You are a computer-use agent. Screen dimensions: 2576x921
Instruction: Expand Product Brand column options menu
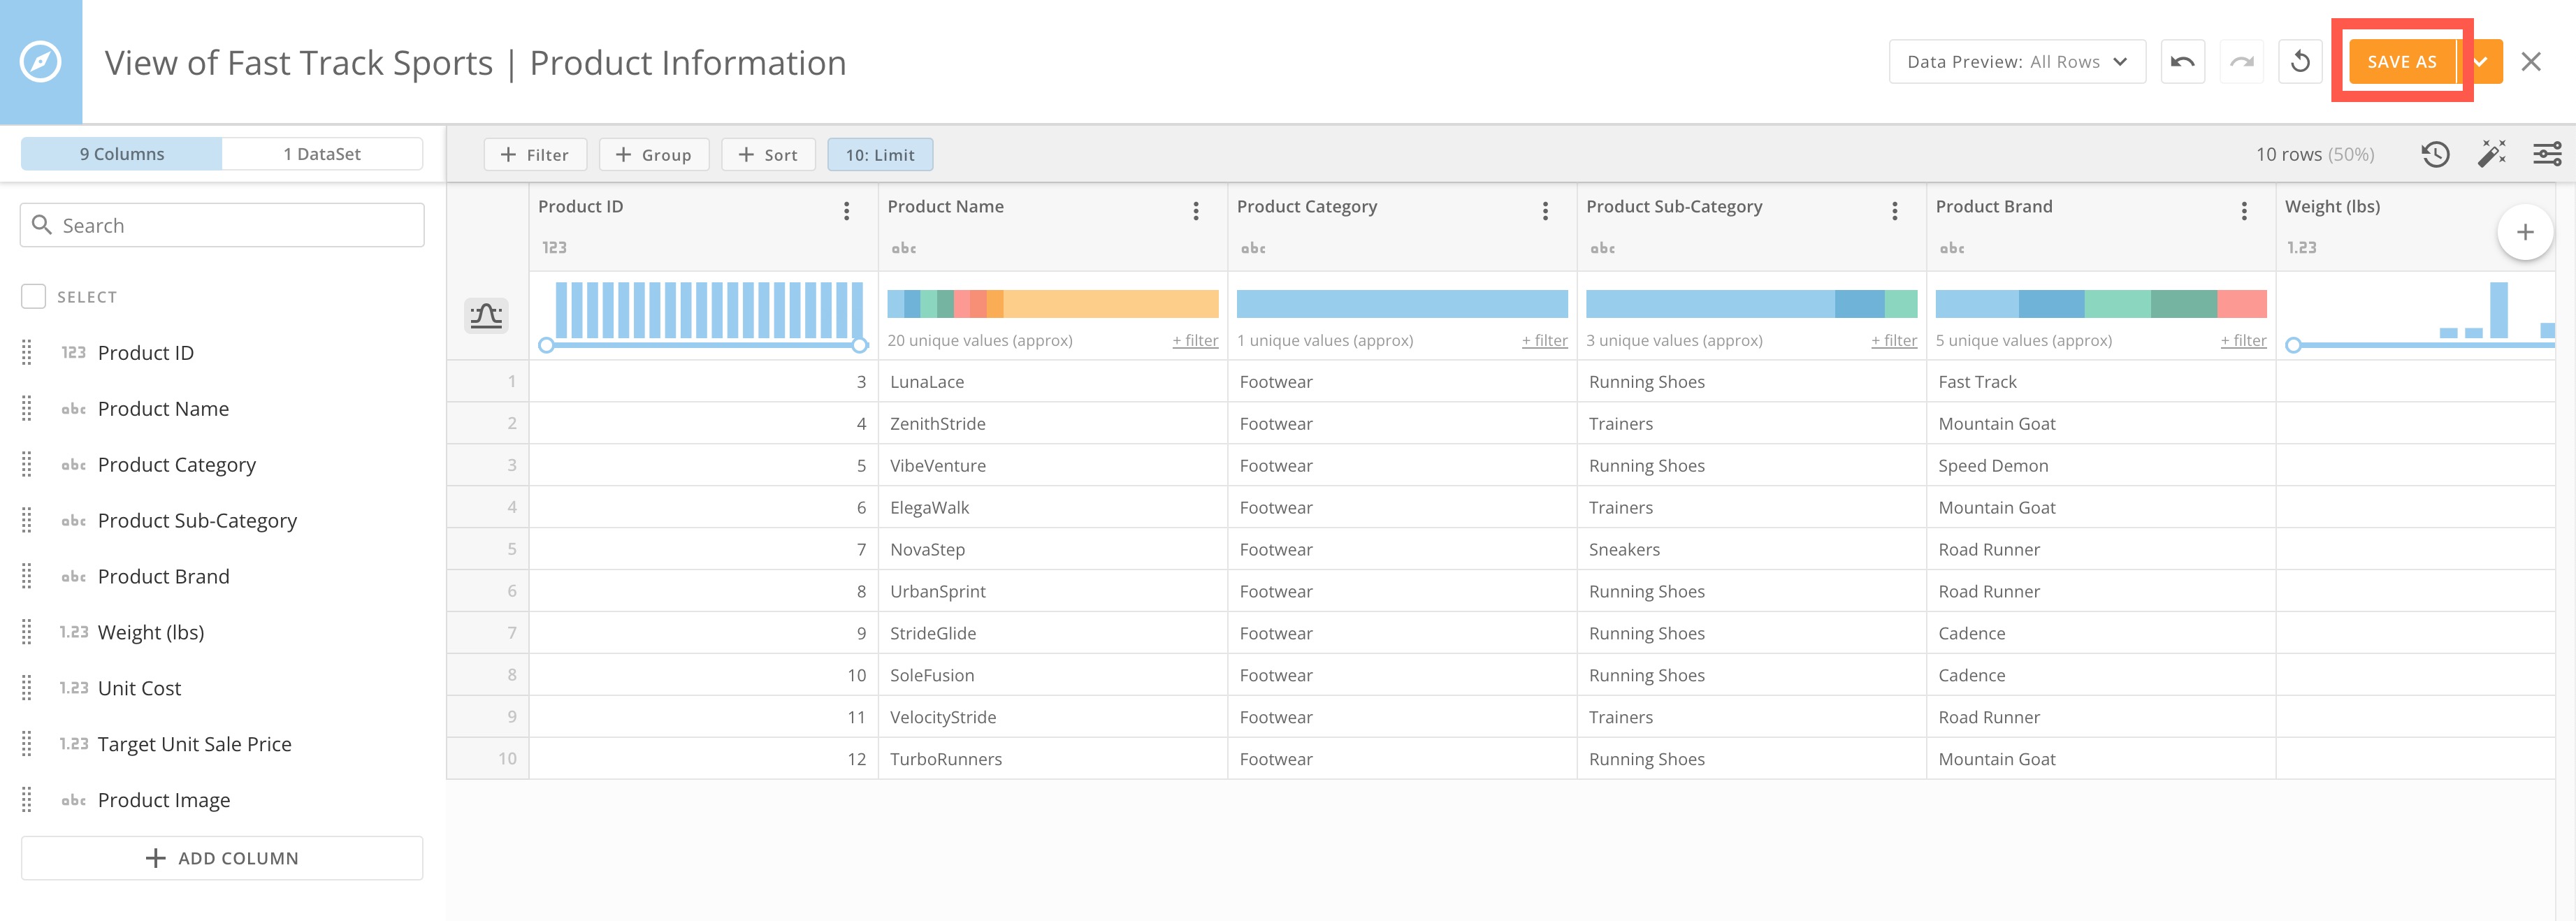(2243, 210)
